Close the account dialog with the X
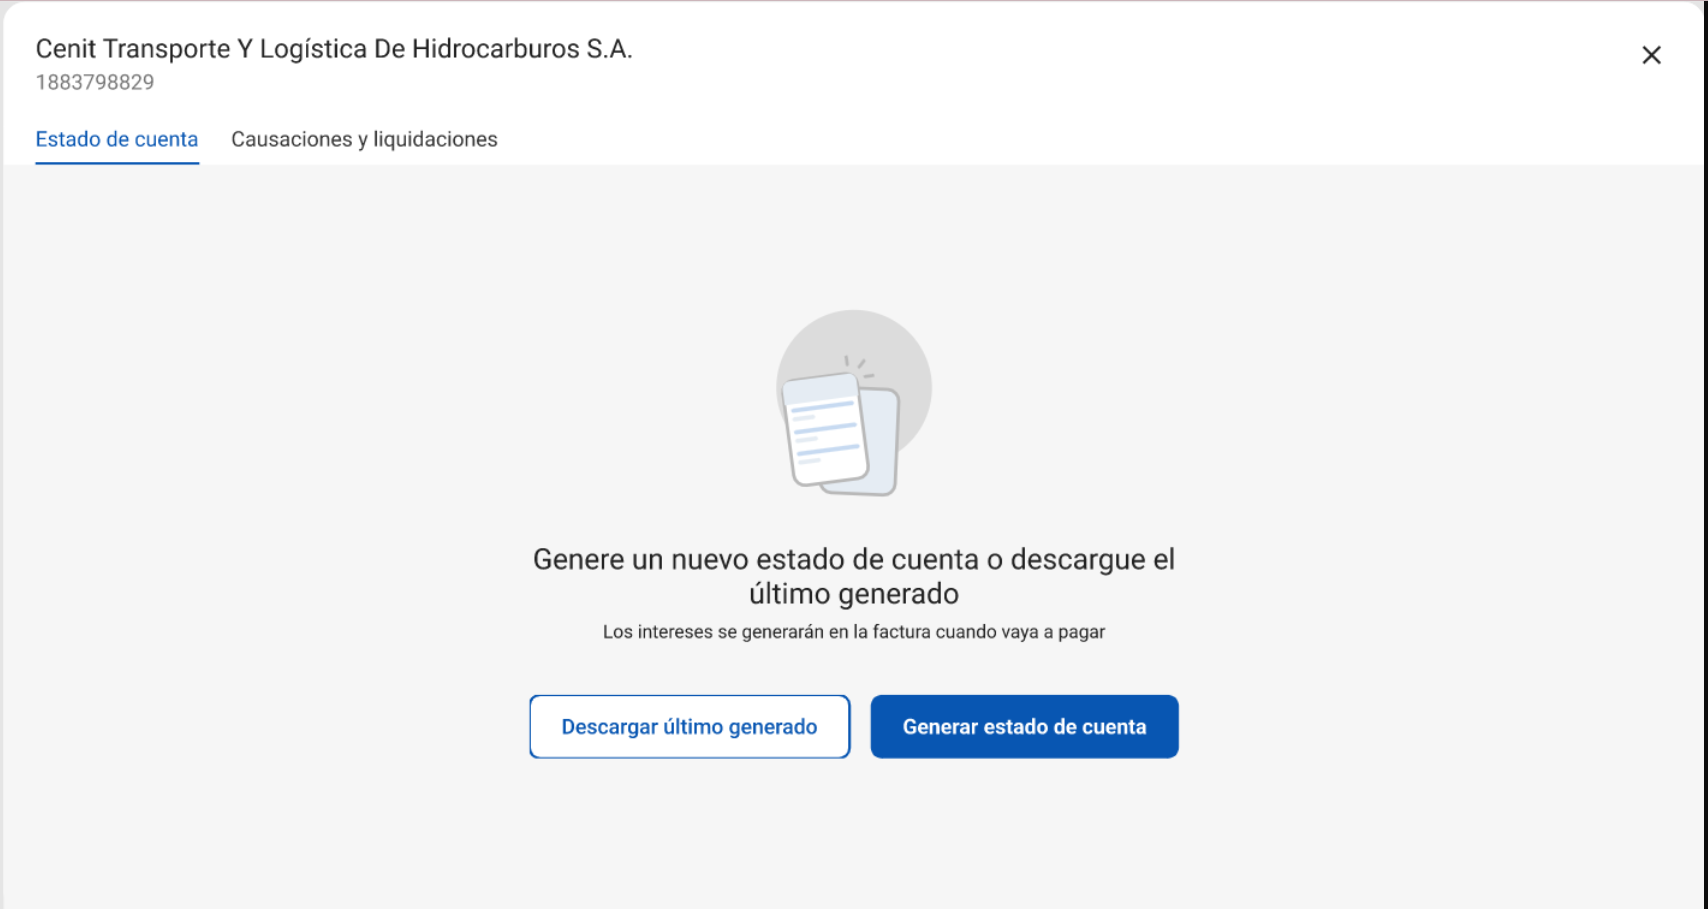The image size is (1708, 909). tap(1651, 55)
